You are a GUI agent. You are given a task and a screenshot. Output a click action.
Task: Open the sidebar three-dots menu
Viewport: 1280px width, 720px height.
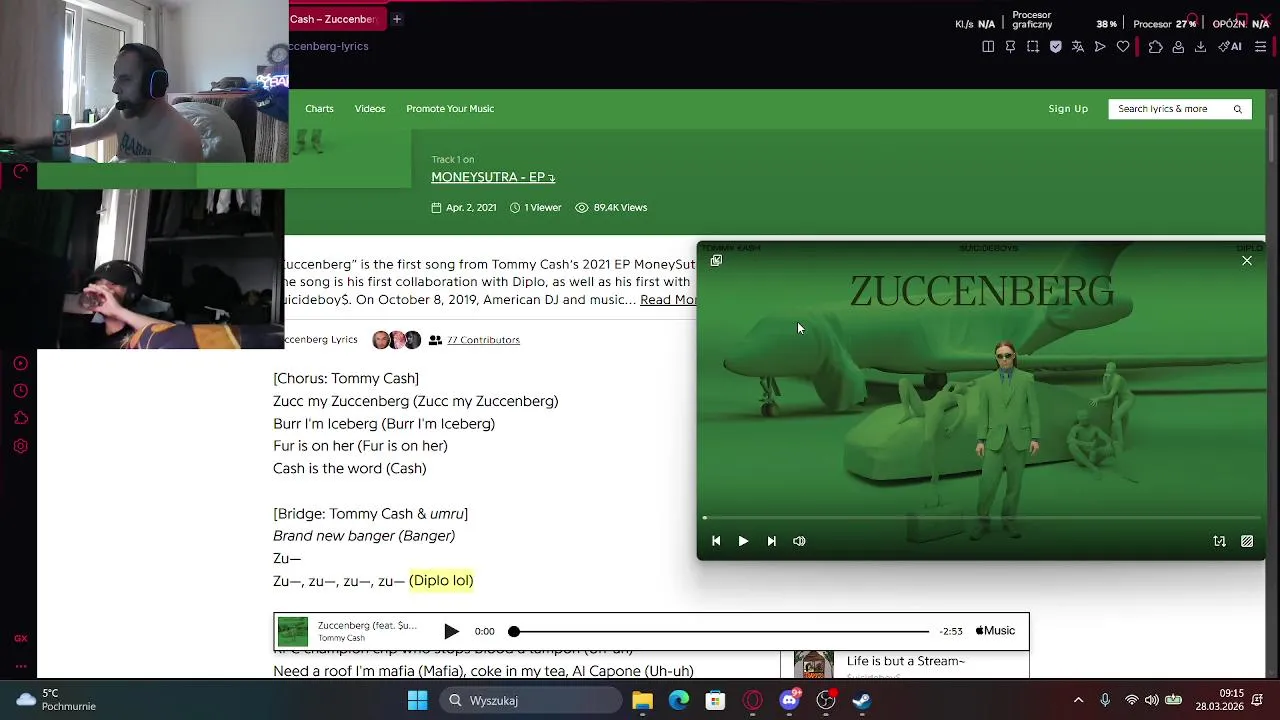[x=20, y=666]
